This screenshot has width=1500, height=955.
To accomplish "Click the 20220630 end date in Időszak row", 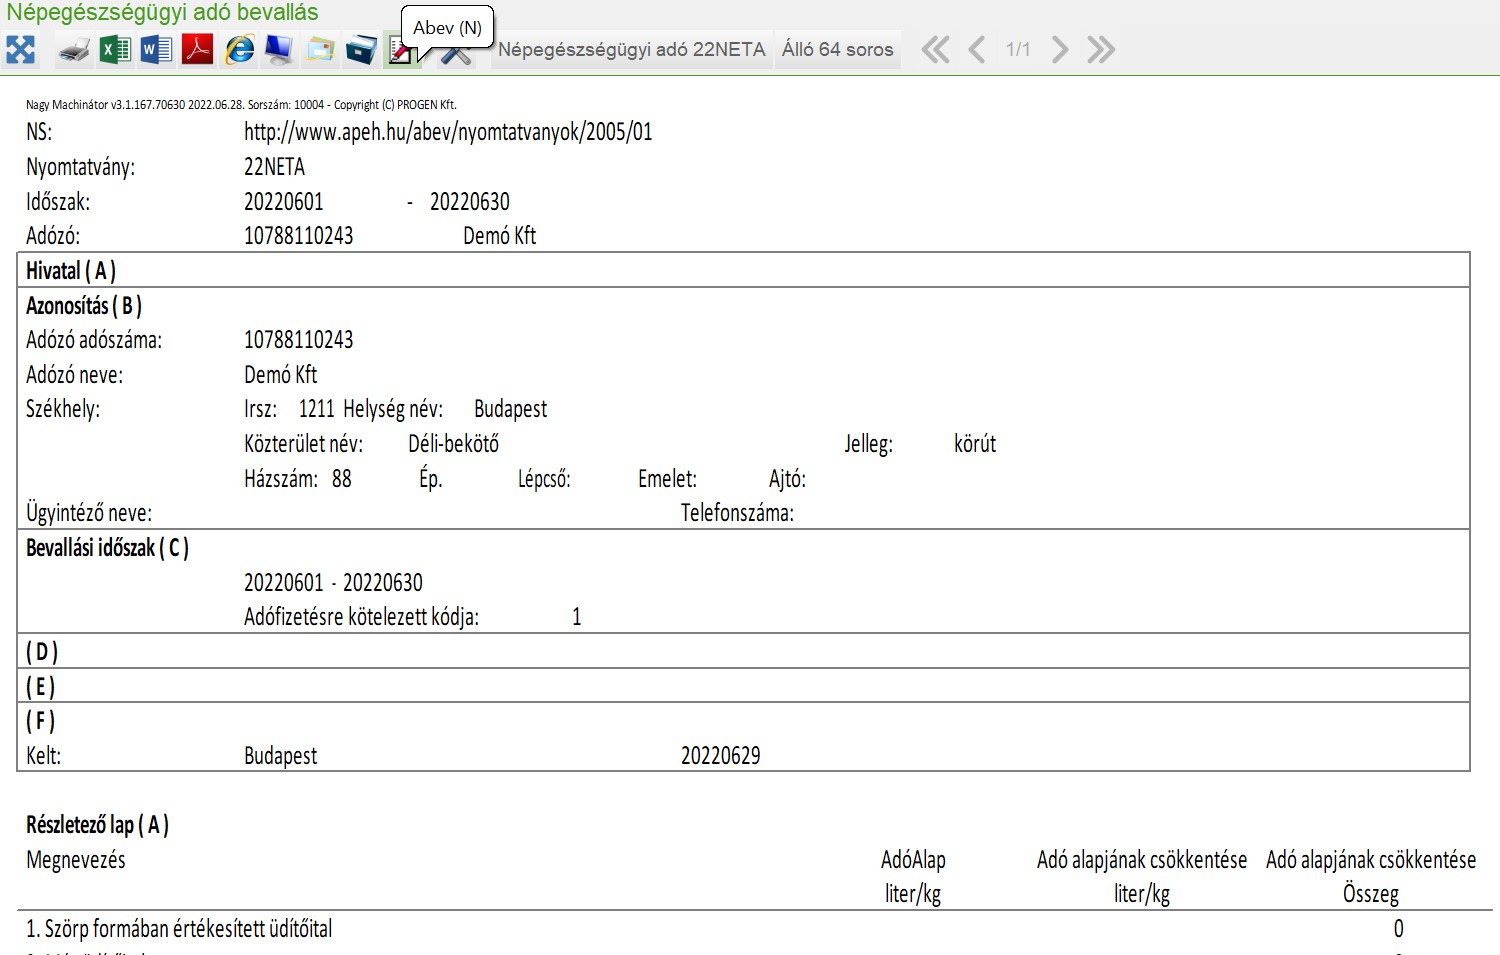I will coord(470,202).
